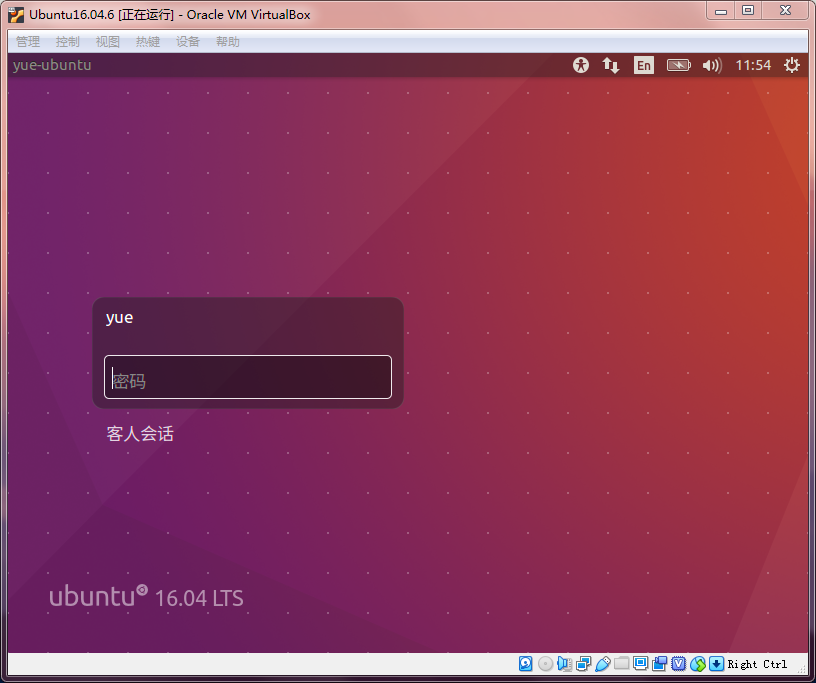Maximize the VirtualBox window
Screen dimensions: 816x683
[748, 11]
